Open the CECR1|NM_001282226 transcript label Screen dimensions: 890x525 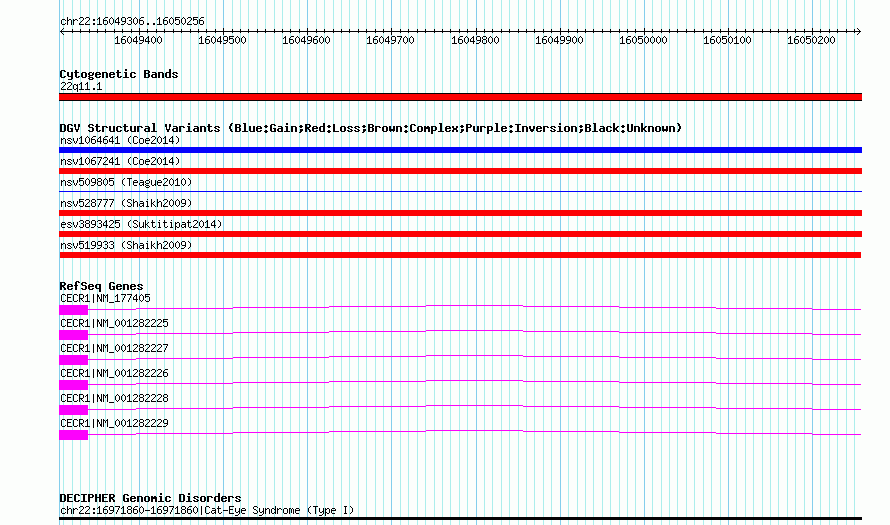[114, 373]
